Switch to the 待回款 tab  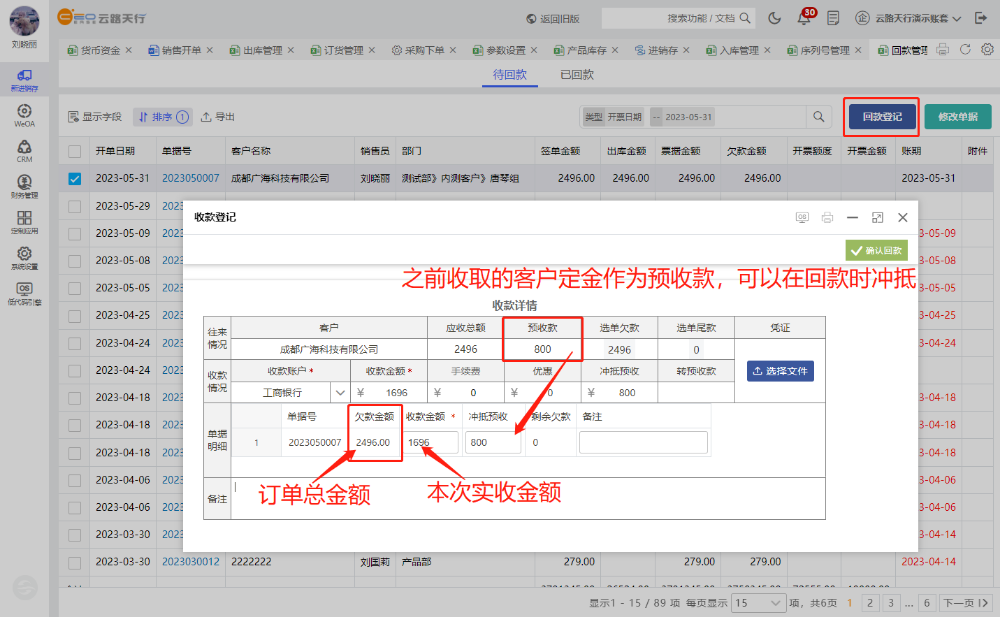click(x=510, y=75)
